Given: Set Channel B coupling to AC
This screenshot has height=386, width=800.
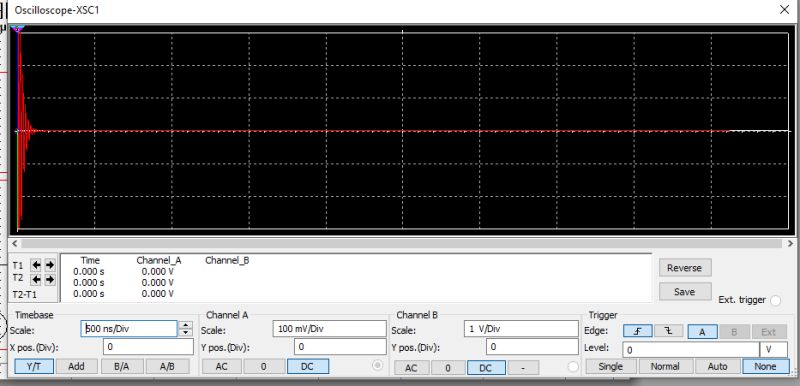Looking at the screenshot, I should [411, 368].
